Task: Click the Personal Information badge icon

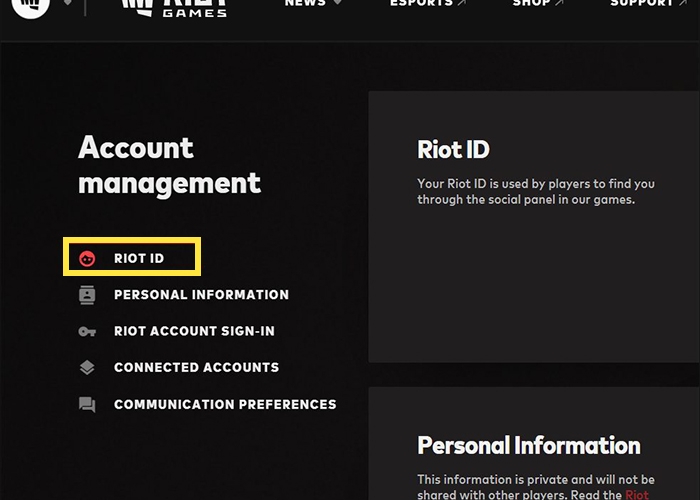Action: click(87, 295)
